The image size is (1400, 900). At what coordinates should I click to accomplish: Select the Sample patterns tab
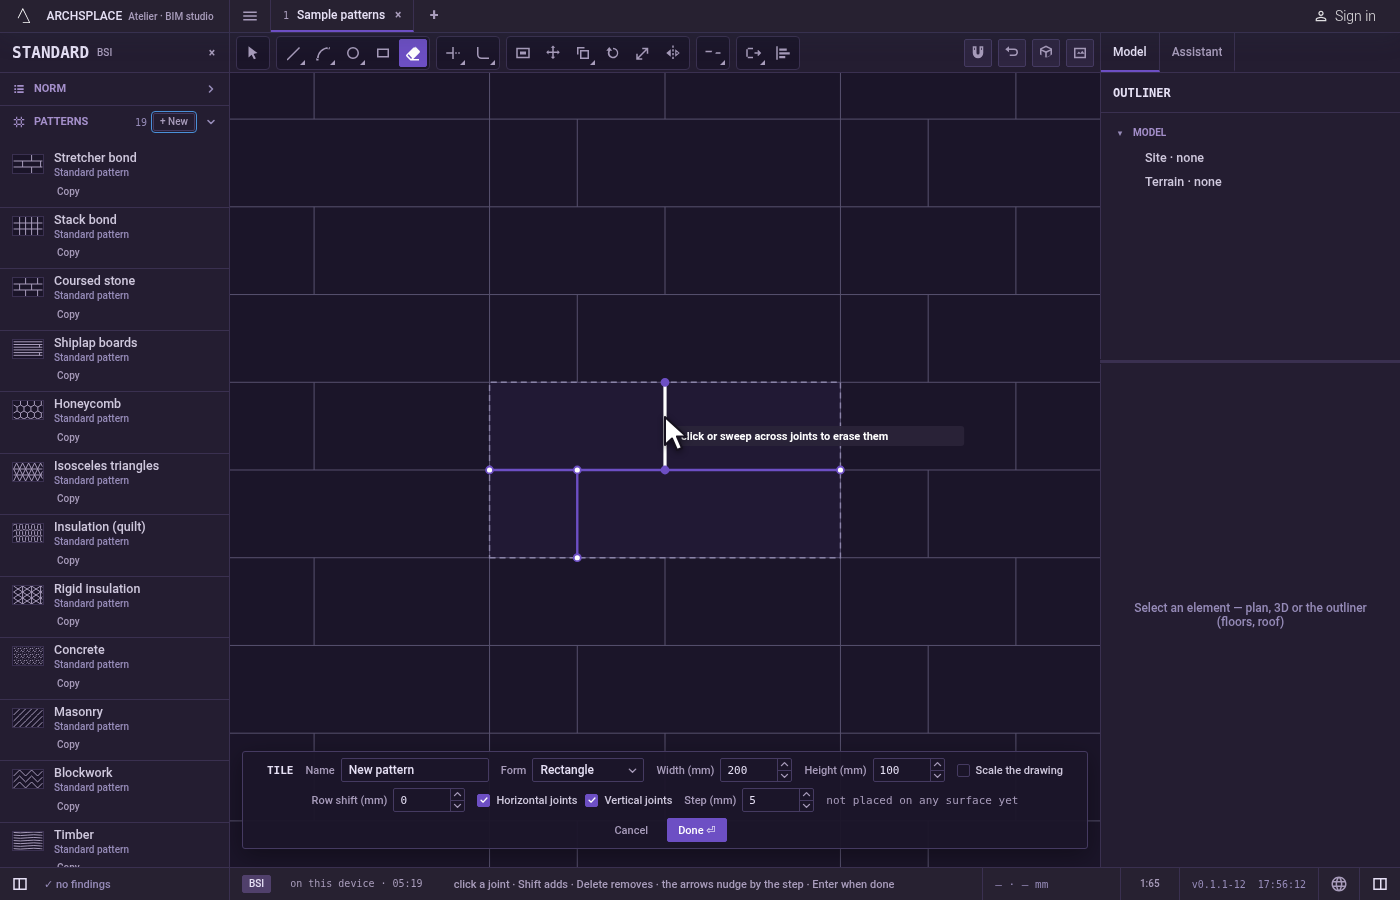click(341, 15)
